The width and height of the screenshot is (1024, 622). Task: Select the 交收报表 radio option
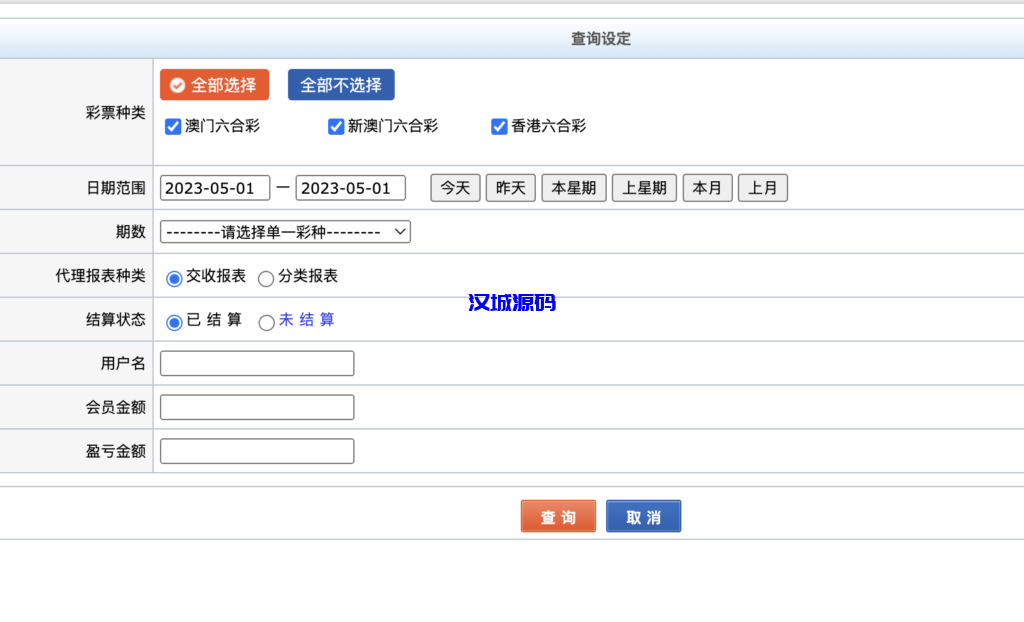click(173, 277)
